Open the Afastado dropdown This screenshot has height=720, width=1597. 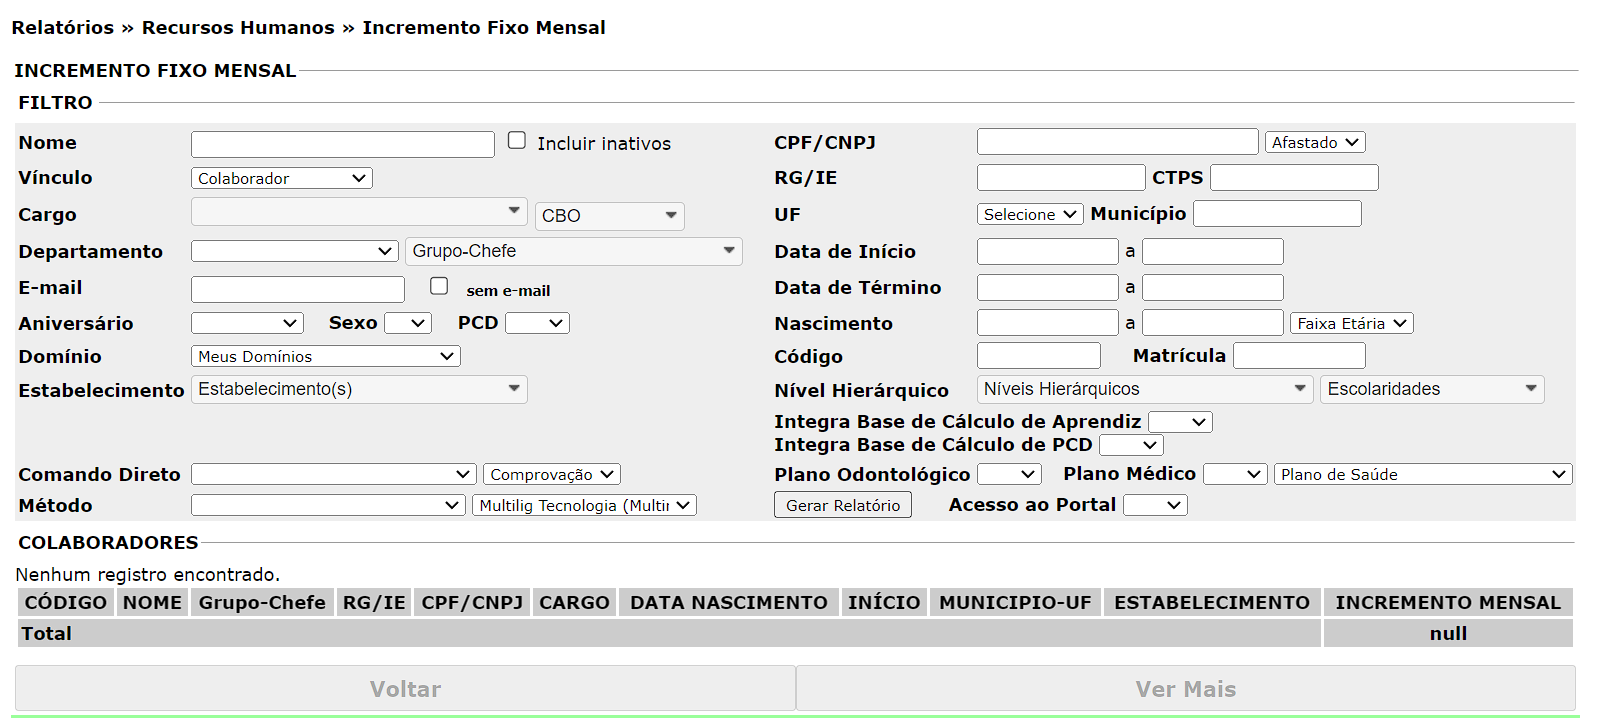click(x=1314, y=143)
